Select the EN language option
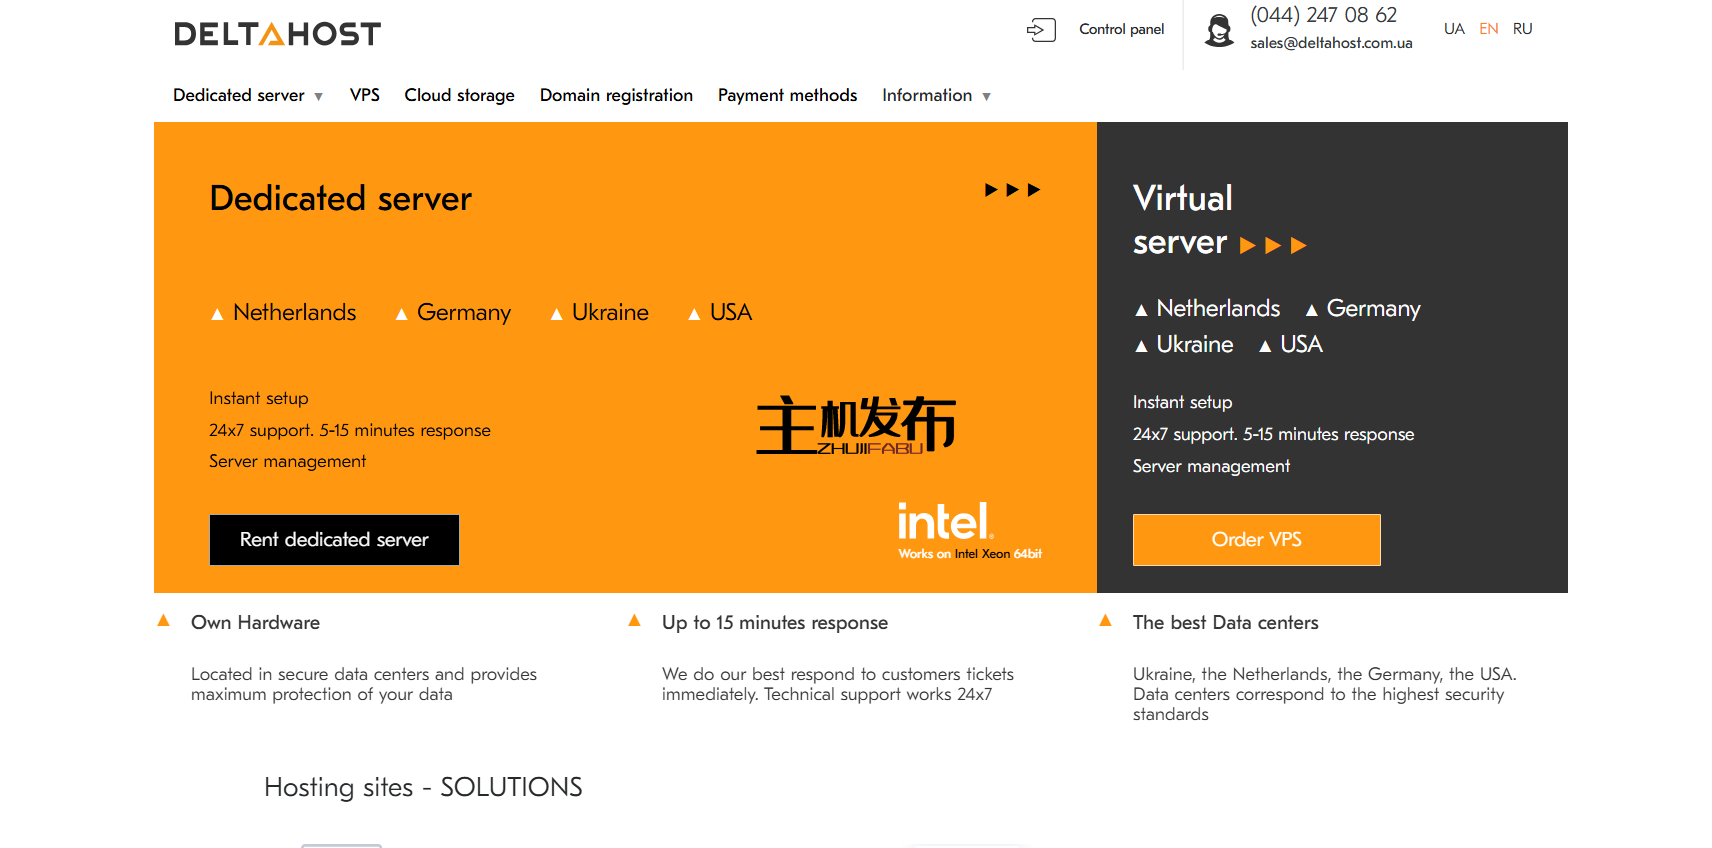Viewport: 1712px width, 848px height. (x=1488, y=29)
